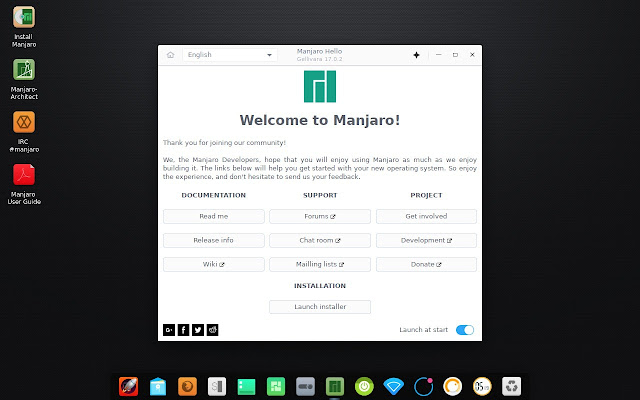
Task: Open the wifi network dock icon
Action: (x=393, y=386)
